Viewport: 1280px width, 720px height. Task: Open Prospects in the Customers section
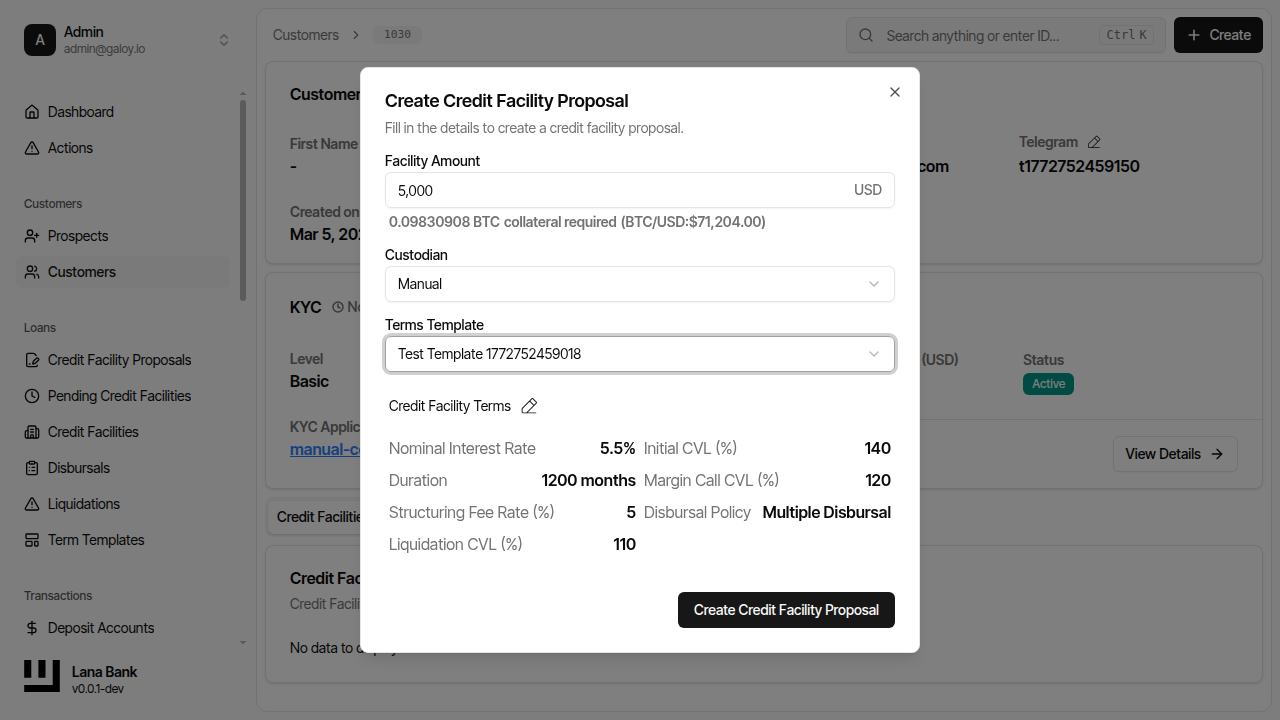77,235
